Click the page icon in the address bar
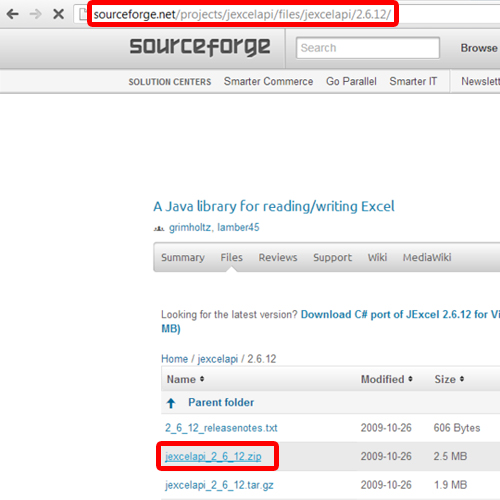 82,14
